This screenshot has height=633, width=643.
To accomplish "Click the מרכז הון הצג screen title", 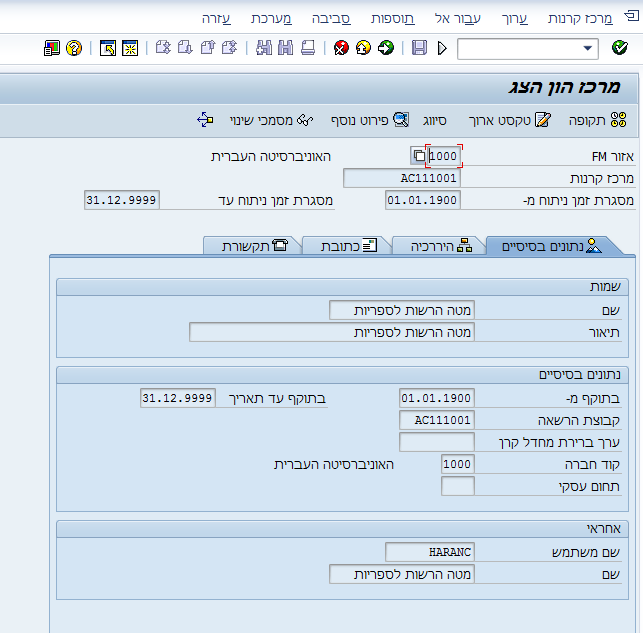I will (565, 87).
